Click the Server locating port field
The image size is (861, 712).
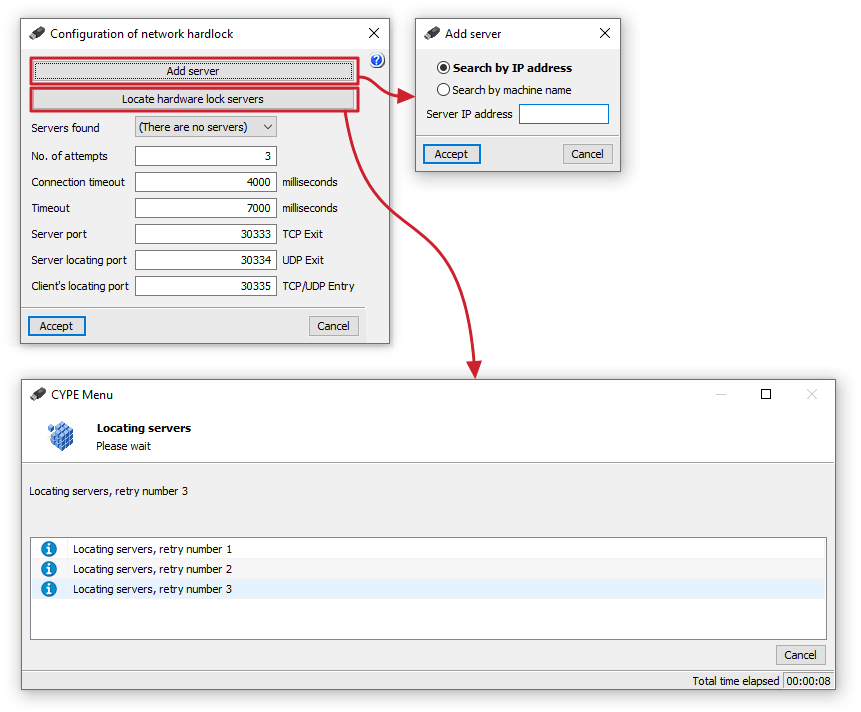[206, 260]
